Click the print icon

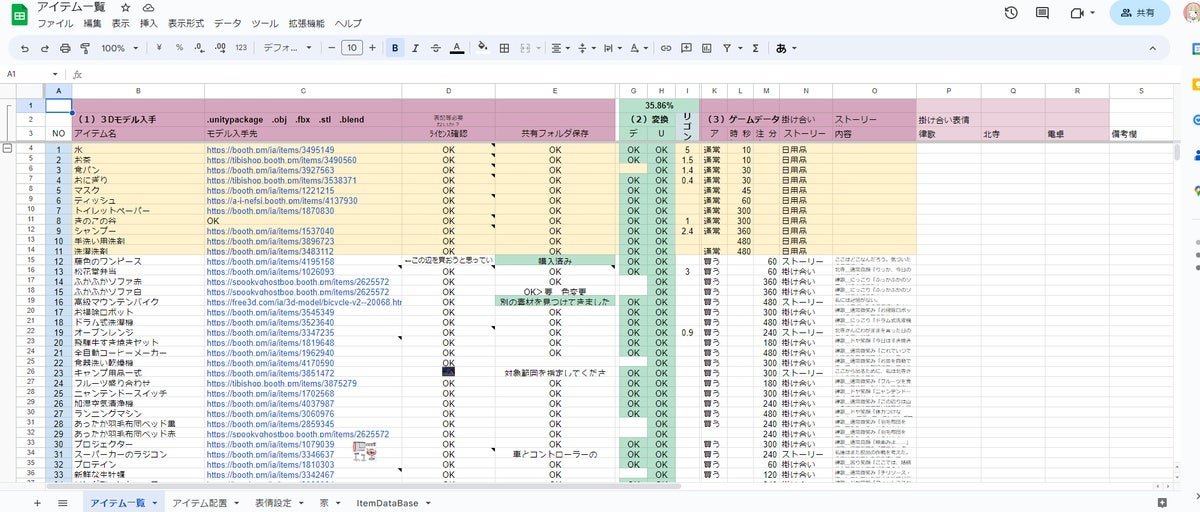(x=65, y=48)
